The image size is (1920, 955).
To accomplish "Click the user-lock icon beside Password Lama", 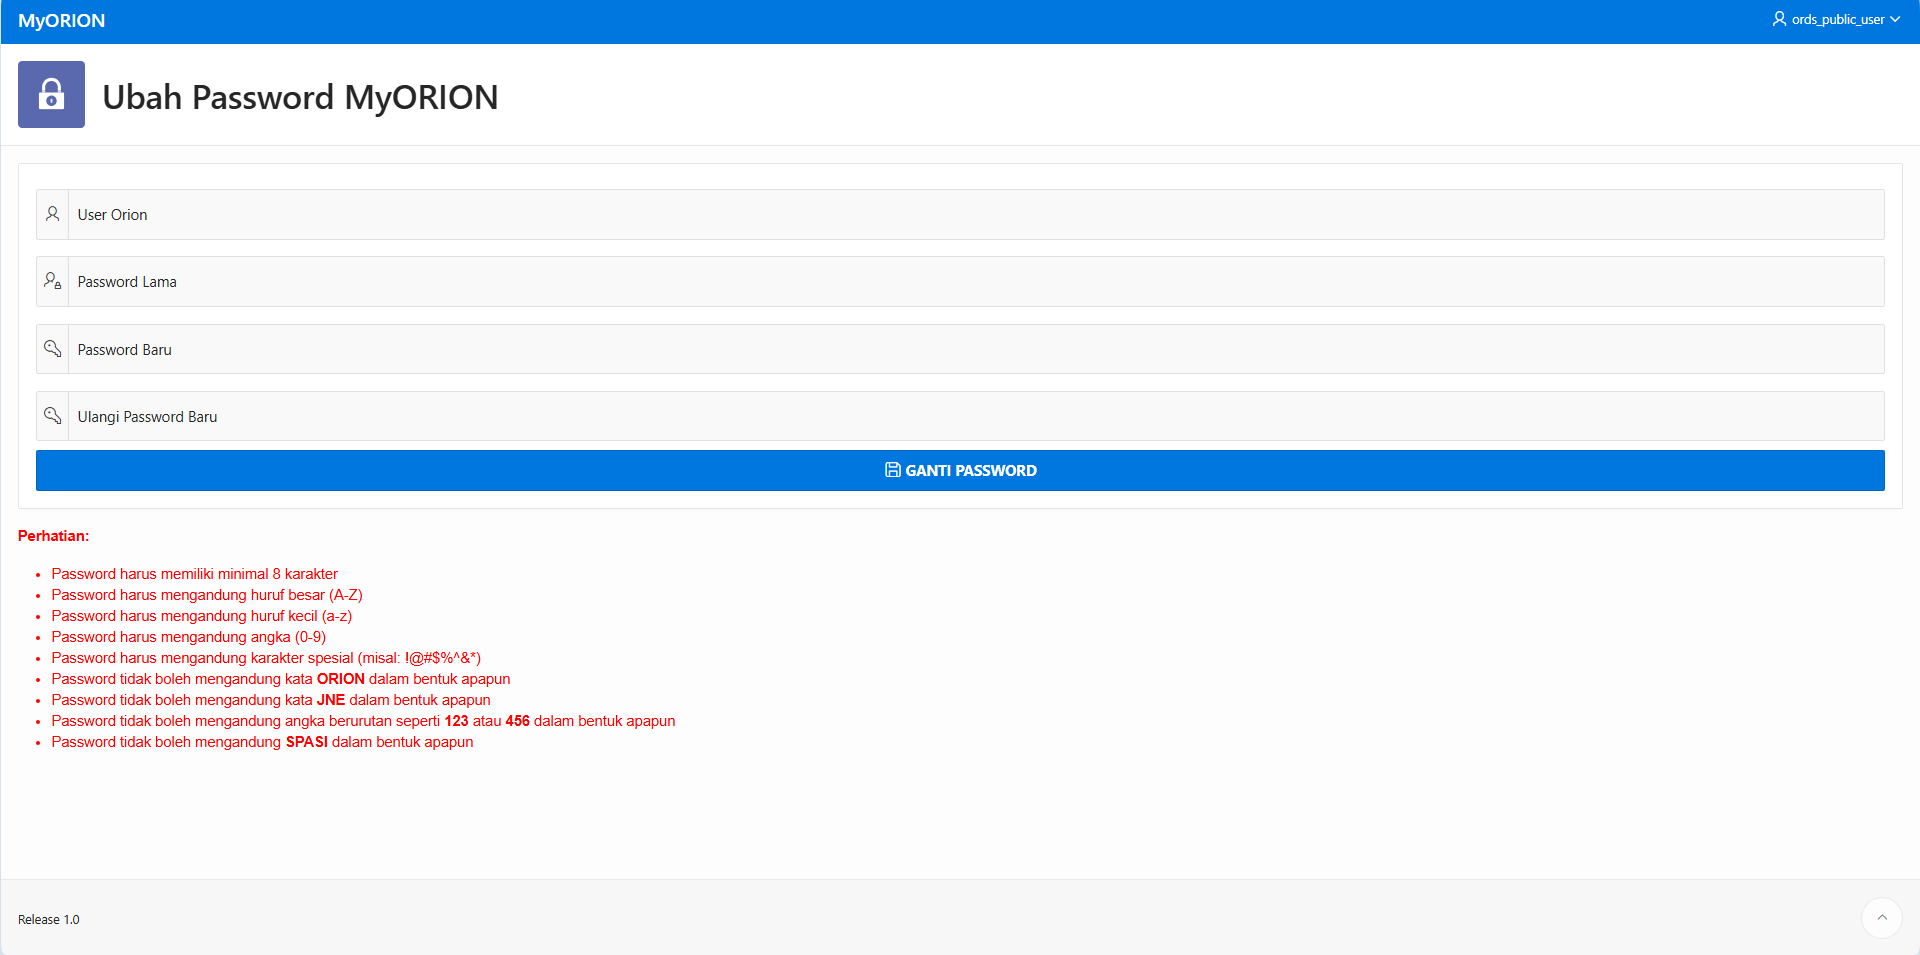I will coord(53,281).
